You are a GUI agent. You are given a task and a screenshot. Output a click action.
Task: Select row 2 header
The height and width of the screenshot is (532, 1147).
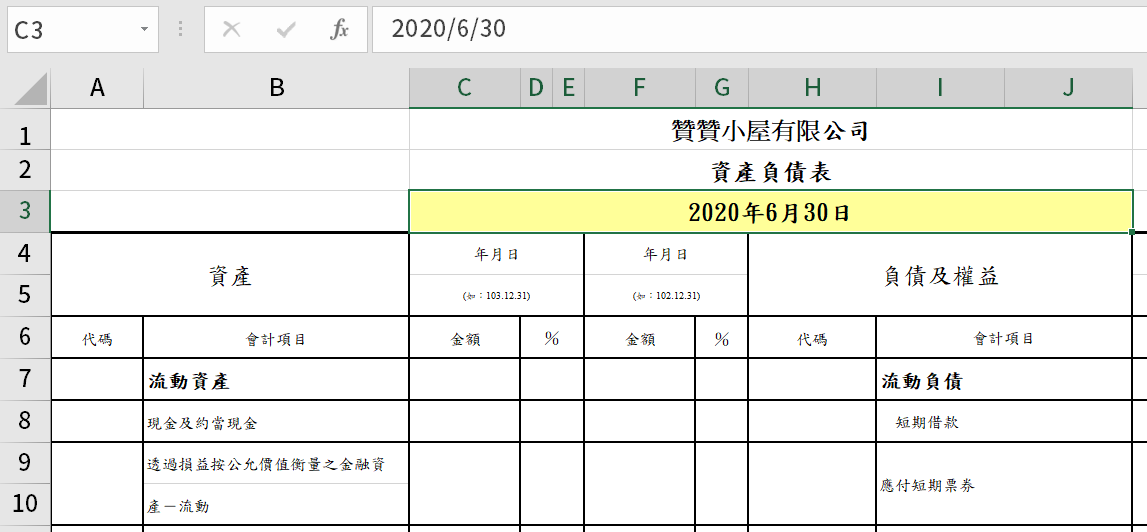tap(25, 171)
